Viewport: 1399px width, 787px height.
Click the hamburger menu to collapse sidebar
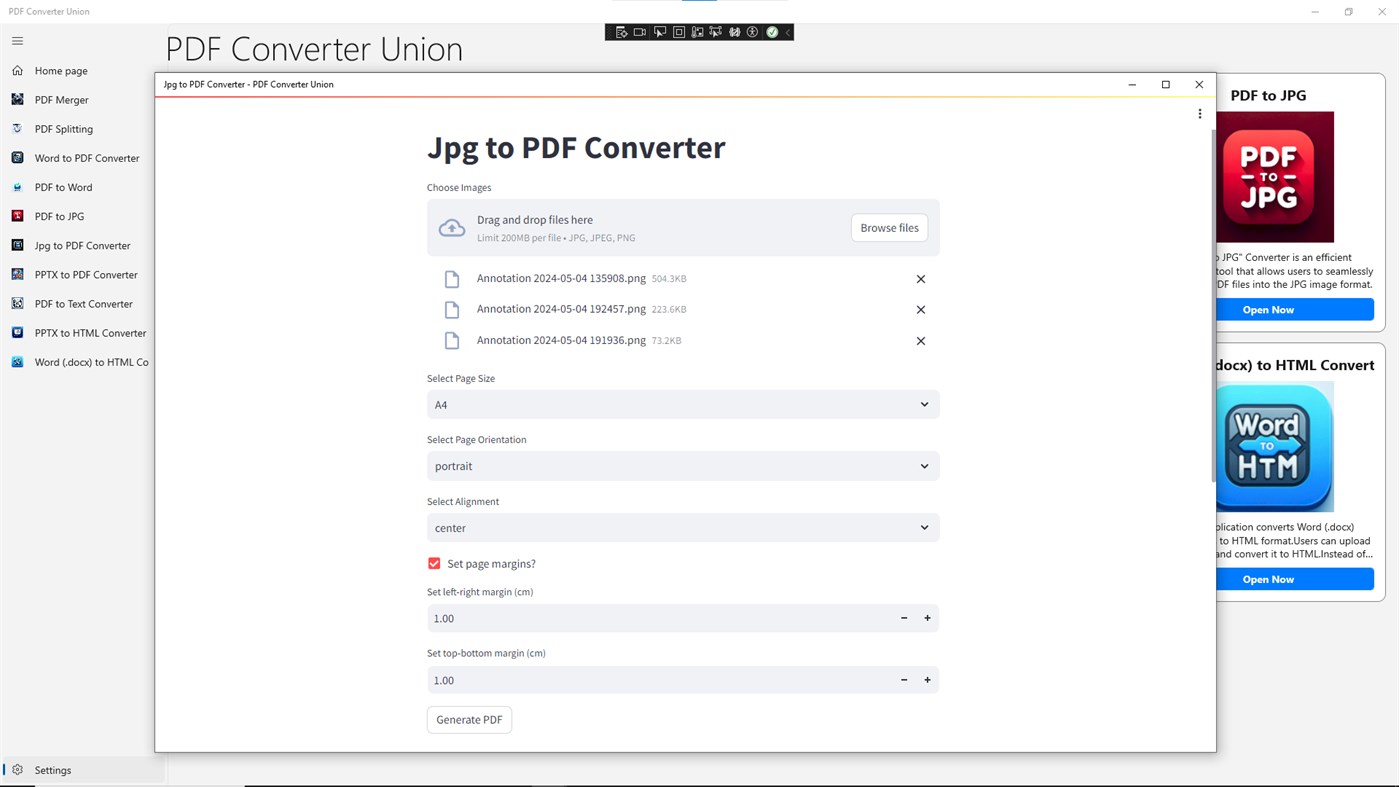[17, 41]
